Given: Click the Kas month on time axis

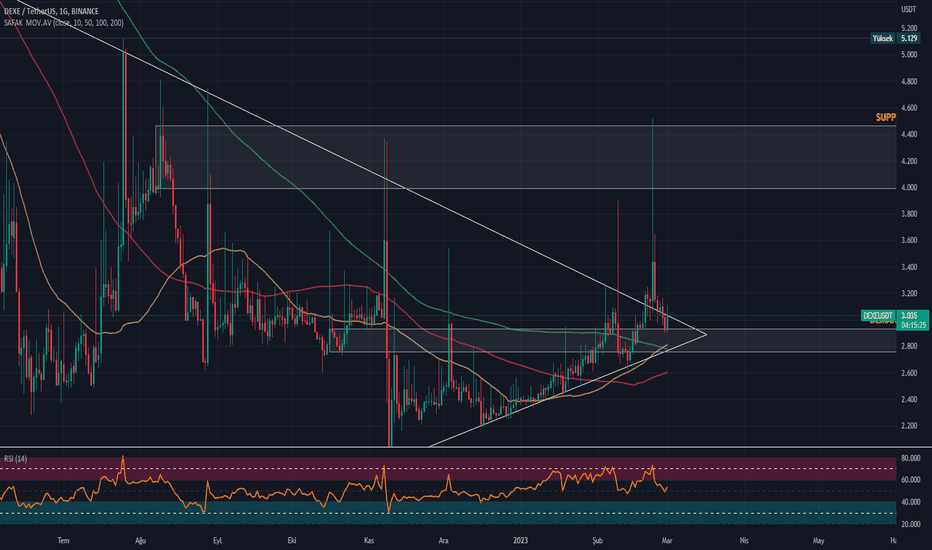Looking at the screenshot, I should pos(369,540).
